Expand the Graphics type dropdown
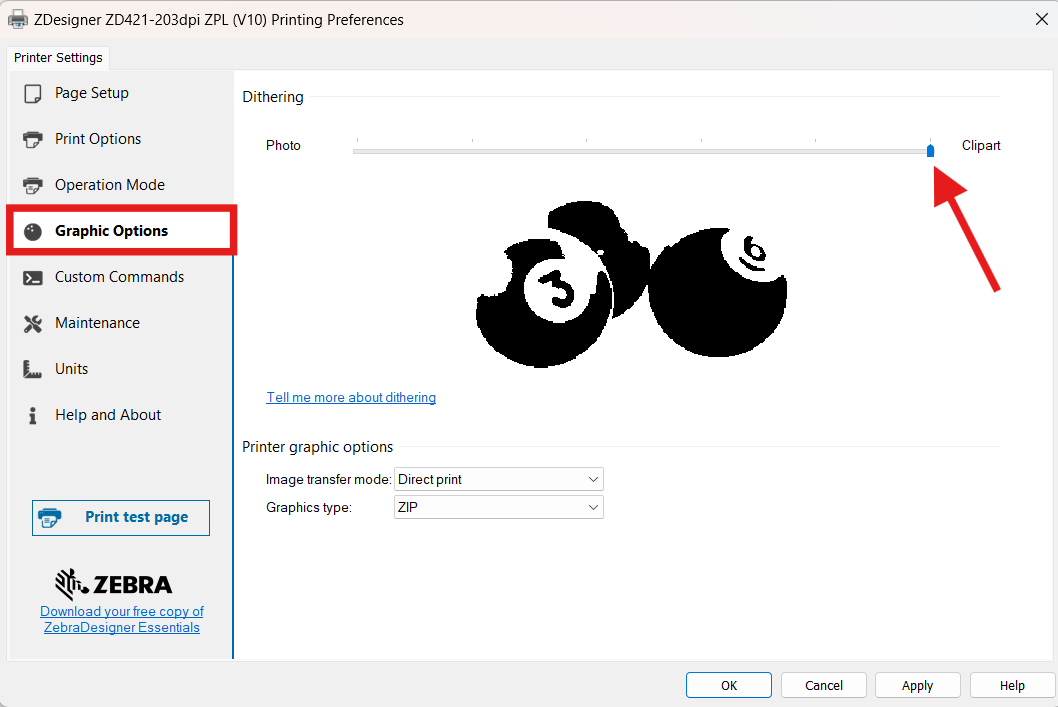The height and width of the screenshot is (707, 1058). pyautogui.click(x=592, y=507)
